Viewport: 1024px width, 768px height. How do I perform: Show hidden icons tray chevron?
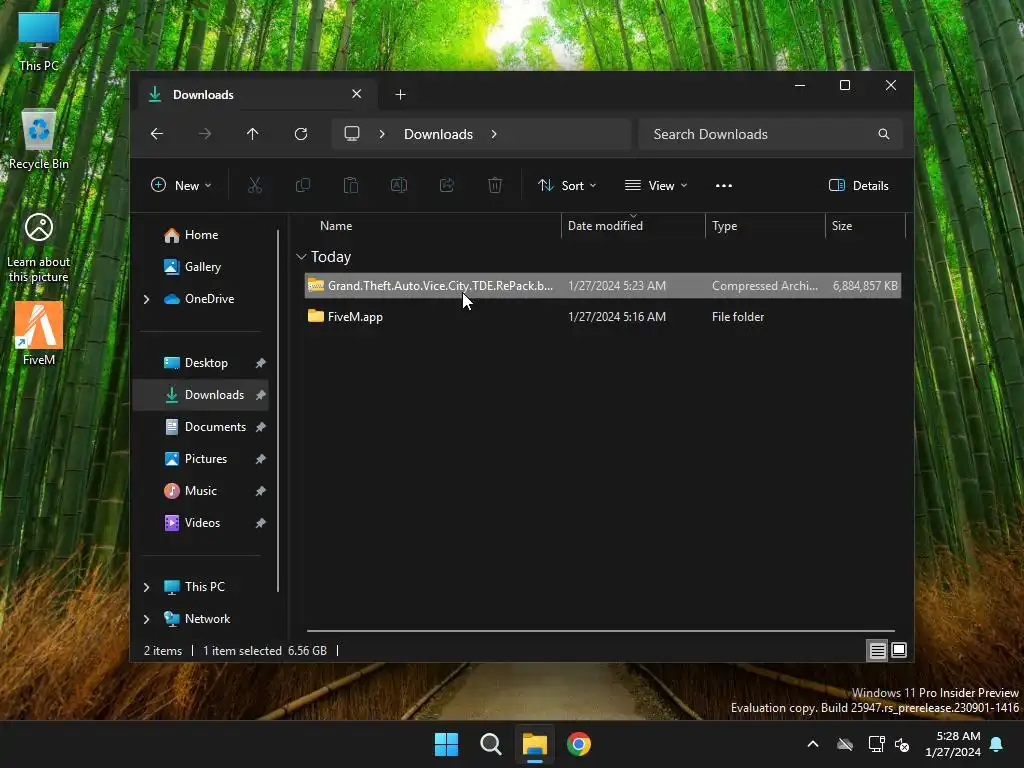(x=813, y=744)
